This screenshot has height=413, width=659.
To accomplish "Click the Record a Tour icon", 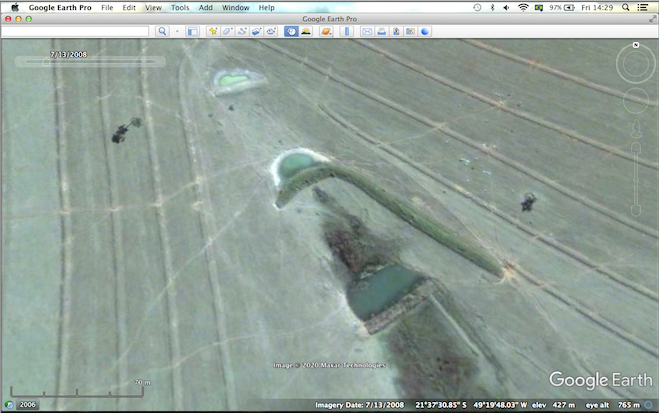I will pyautogui.click(x=272, y=32).
